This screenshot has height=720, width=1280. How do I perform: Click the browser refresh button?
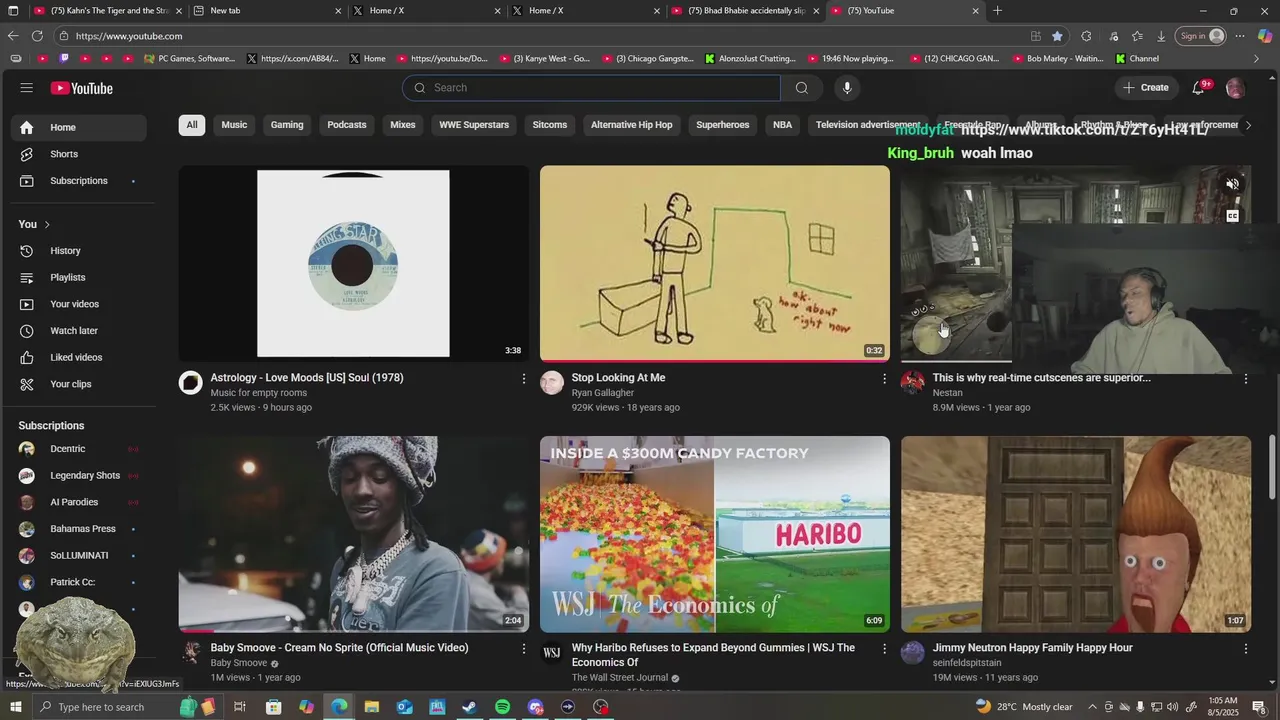(x=37, y=36)
